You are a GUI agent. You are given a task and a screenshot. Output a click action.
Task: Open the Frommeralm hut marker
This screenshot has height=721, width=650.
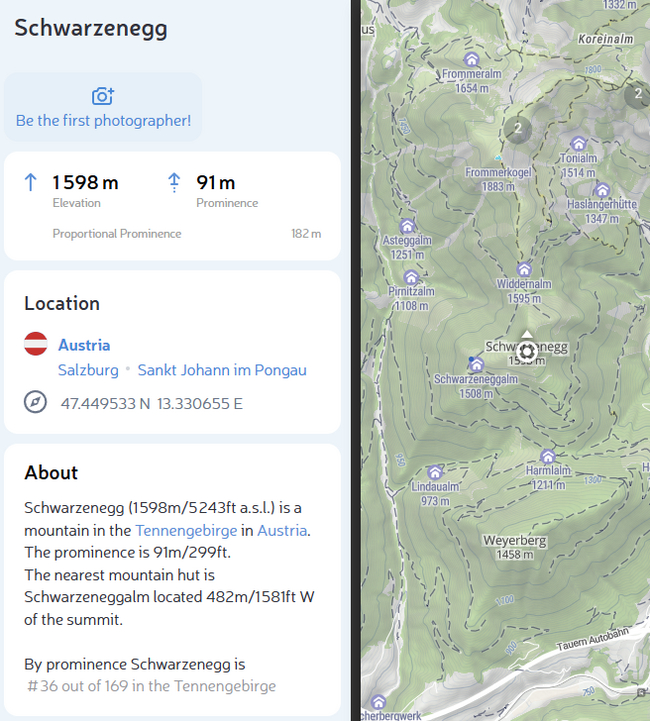(x=471, y=59)
